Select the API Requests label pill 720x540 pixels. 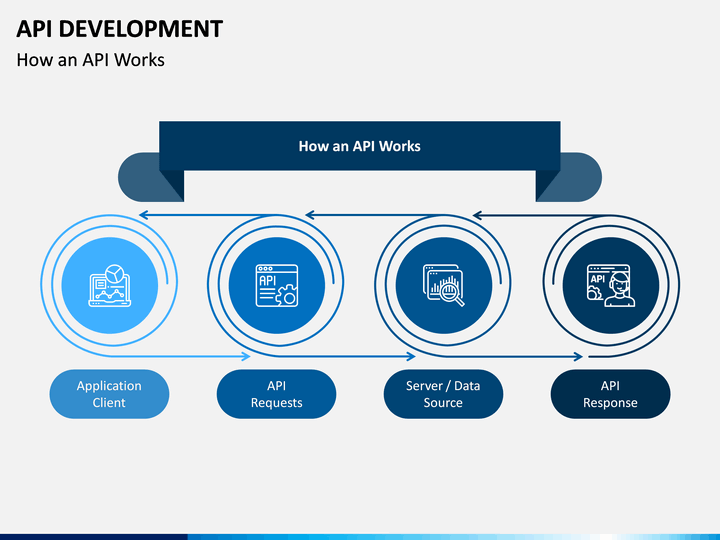[x=276, y=394]
